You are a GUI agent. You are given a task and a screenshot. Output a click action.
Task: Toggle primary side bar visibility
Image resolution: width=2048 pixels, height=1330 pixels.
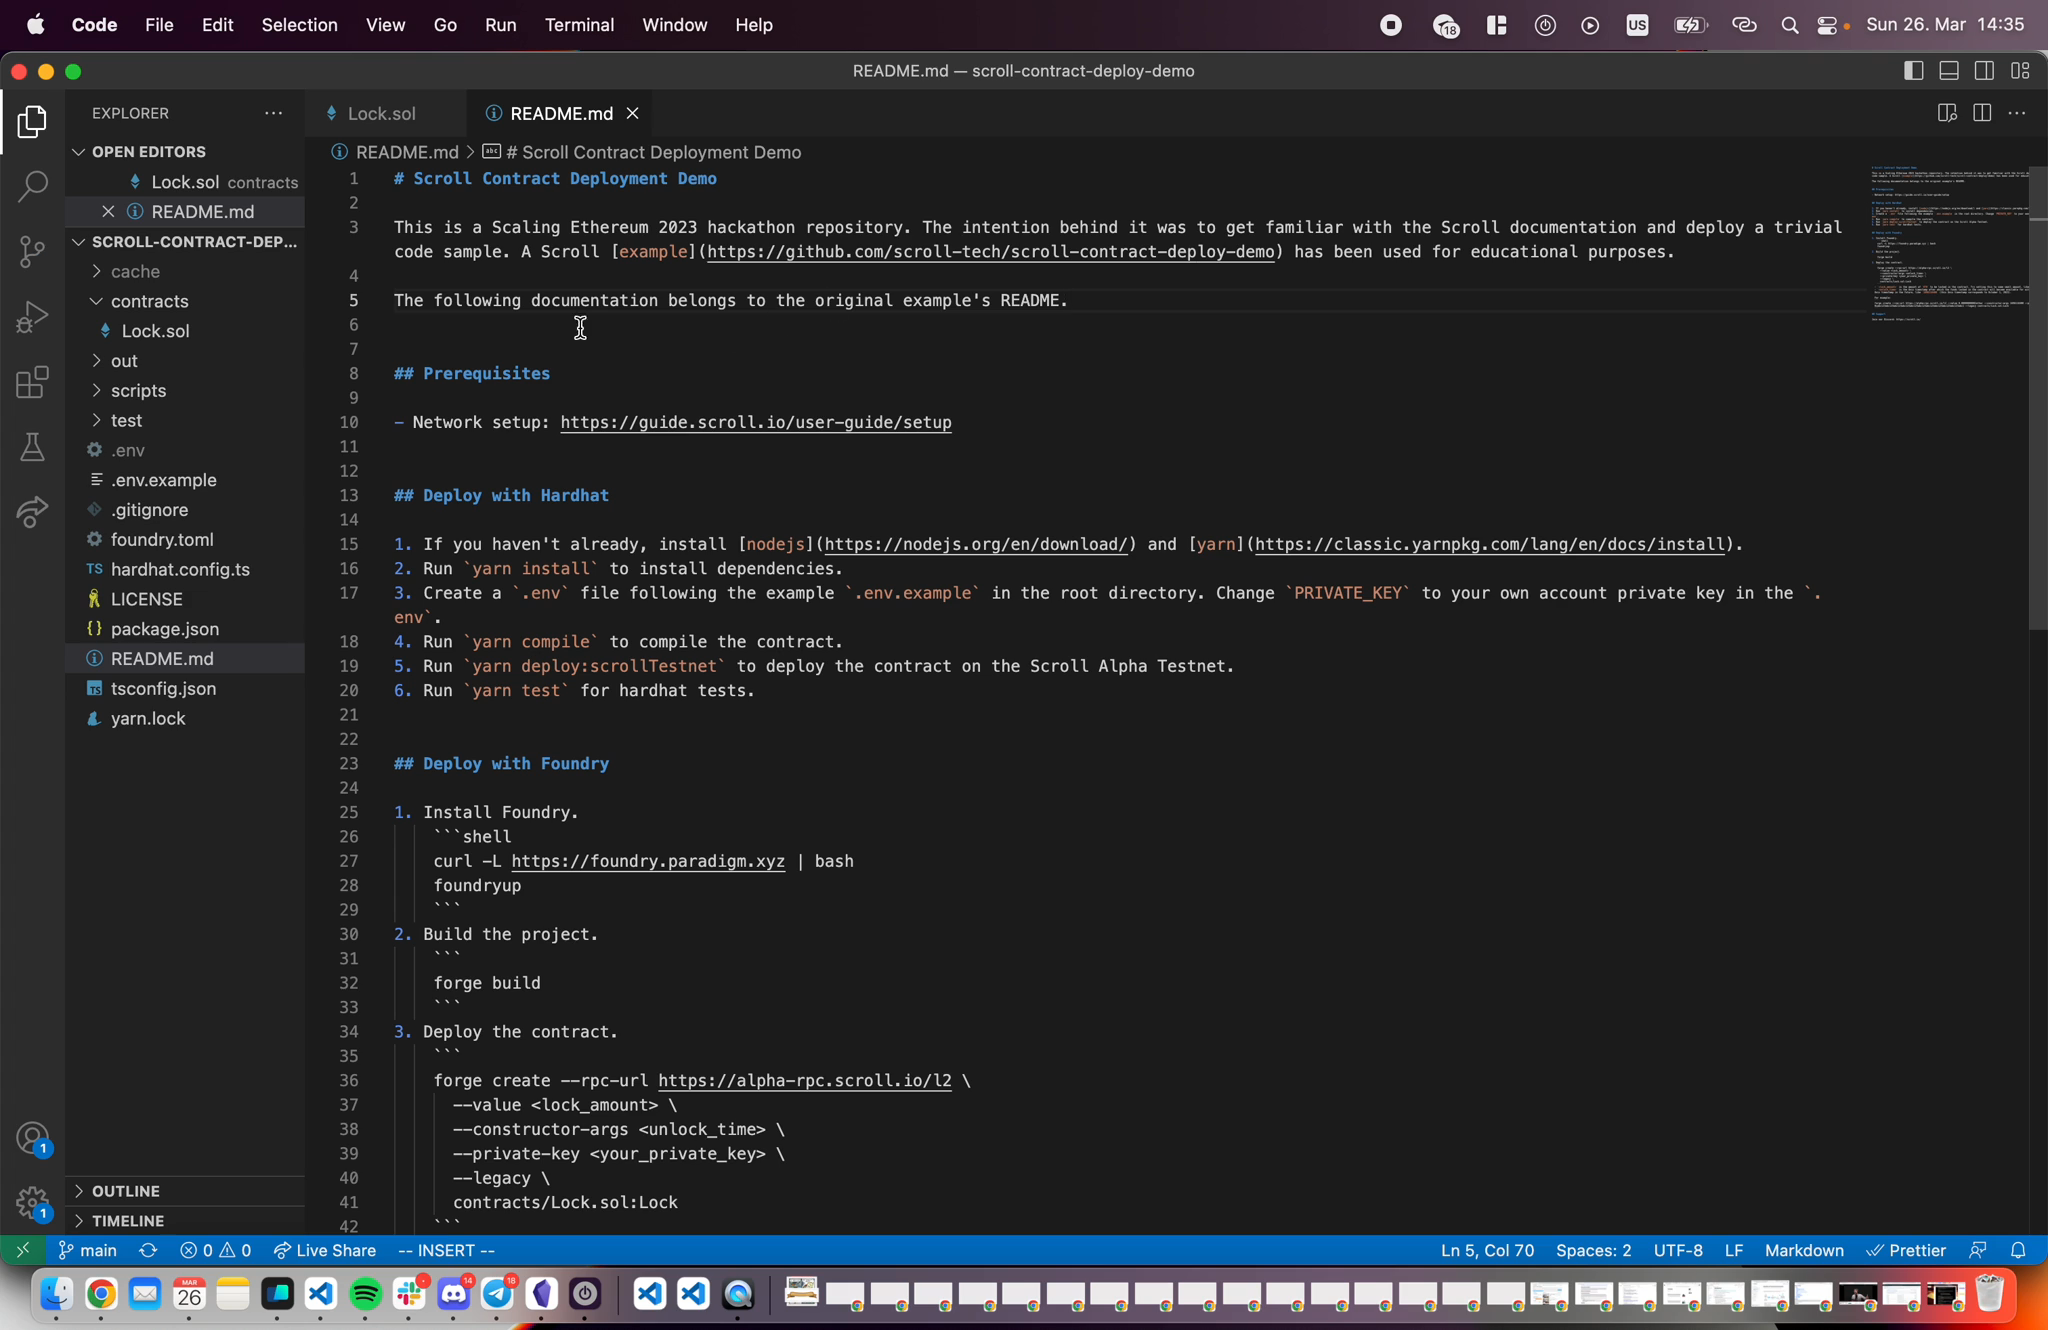click(x=1913, y=71)
